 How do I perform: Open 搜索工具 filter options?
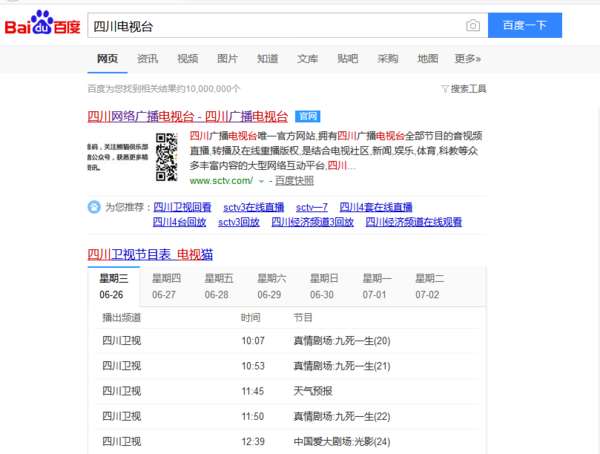464,89
